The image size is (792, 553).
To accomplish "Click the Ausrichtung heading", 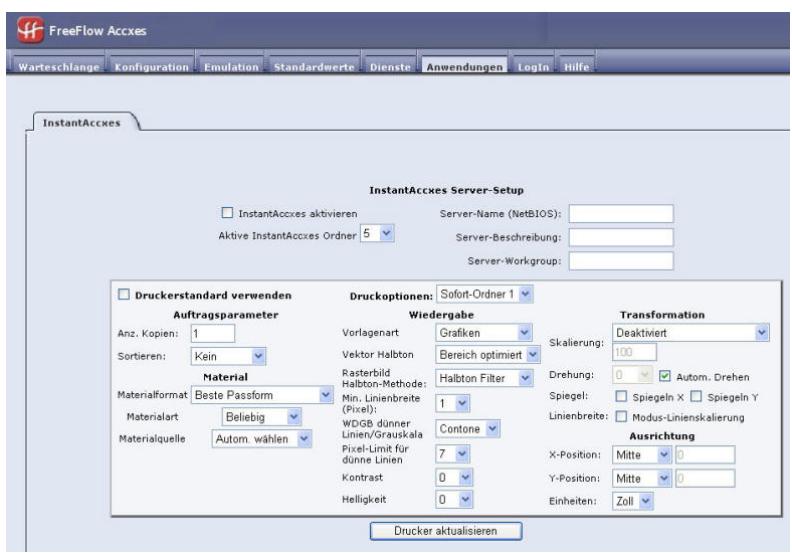I will [662, 436].
